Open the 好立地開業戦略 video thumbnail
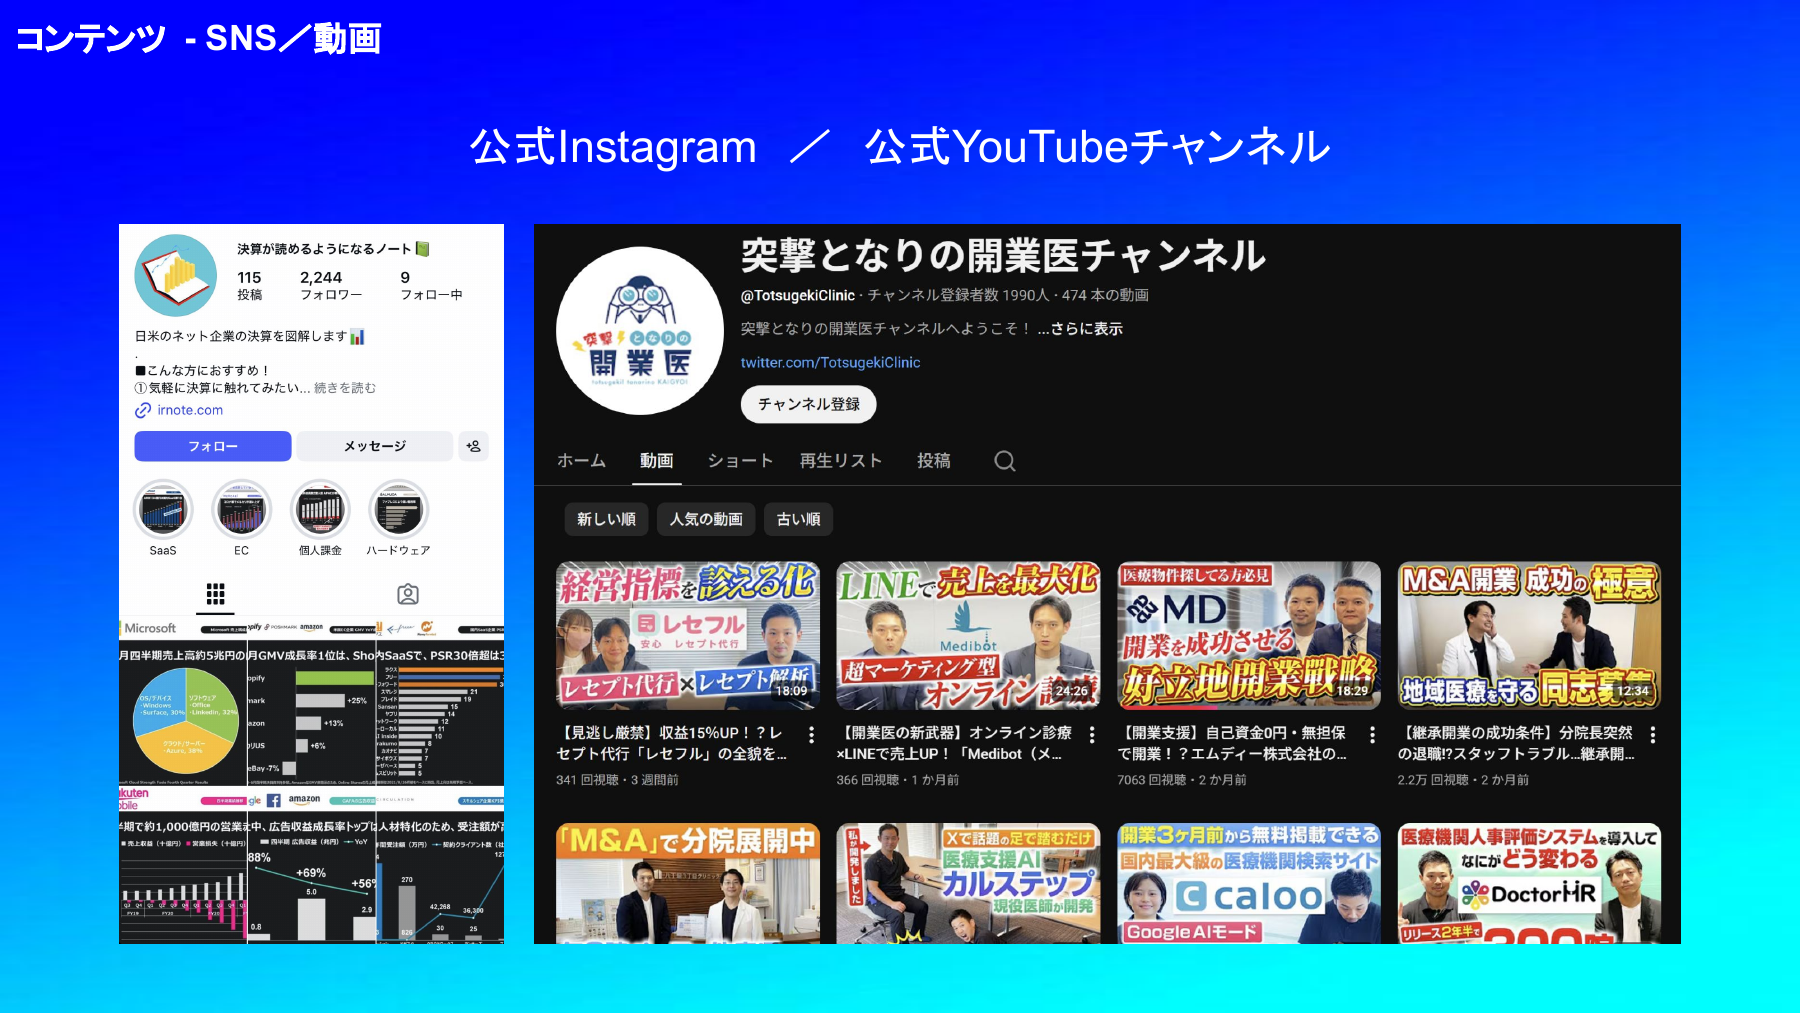The width and height of the screenshot is (1800, 1013). tap(1249, 635)
